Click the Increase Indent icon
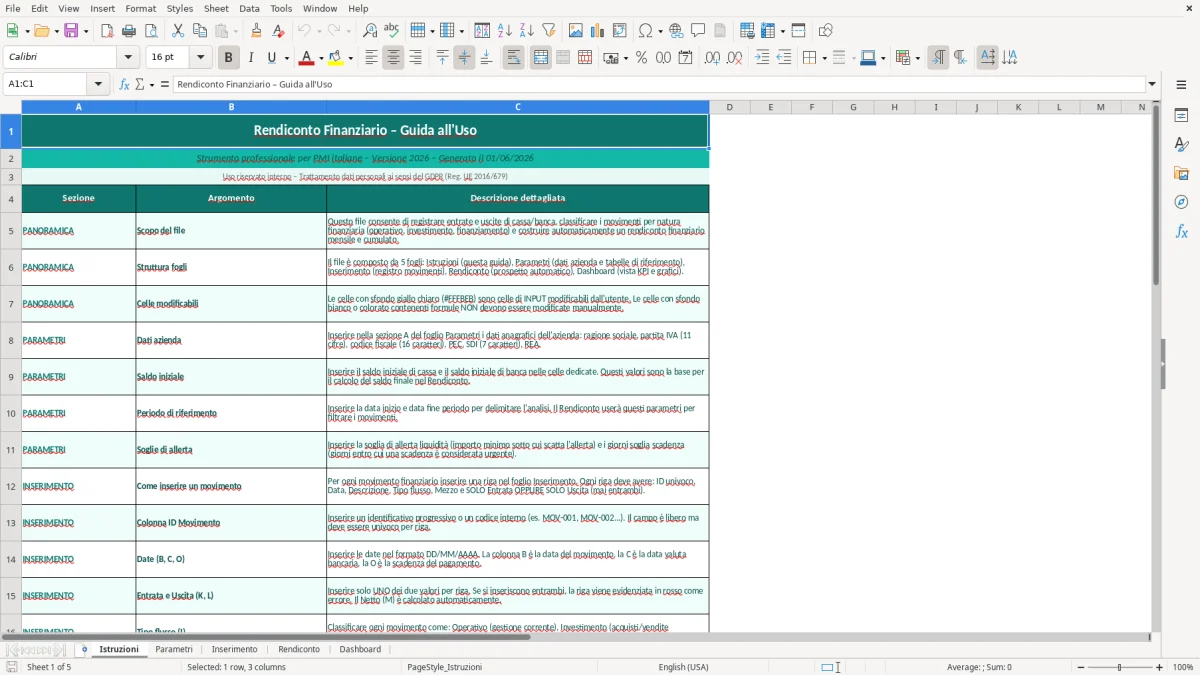The height and width of the screenshot is (675, 1200). 762,58
